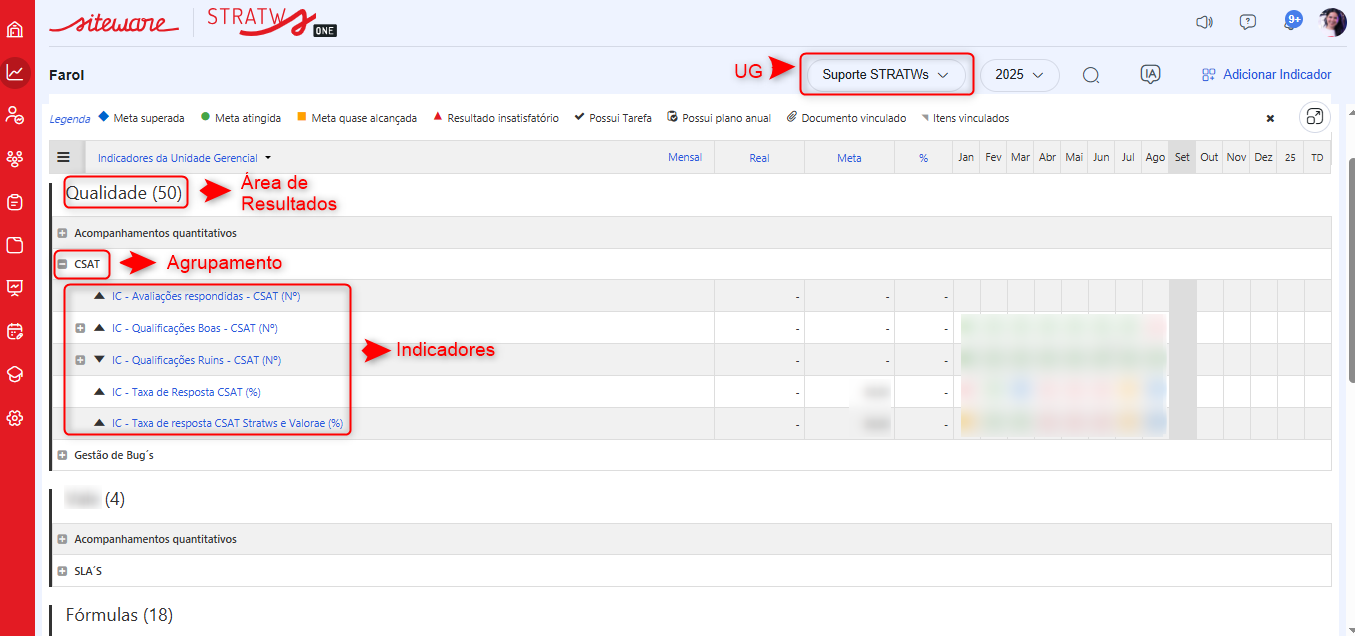Open the IA assistant chat icon
The width and height of the screenshot is (1355, 636).
coord(1150,74)
